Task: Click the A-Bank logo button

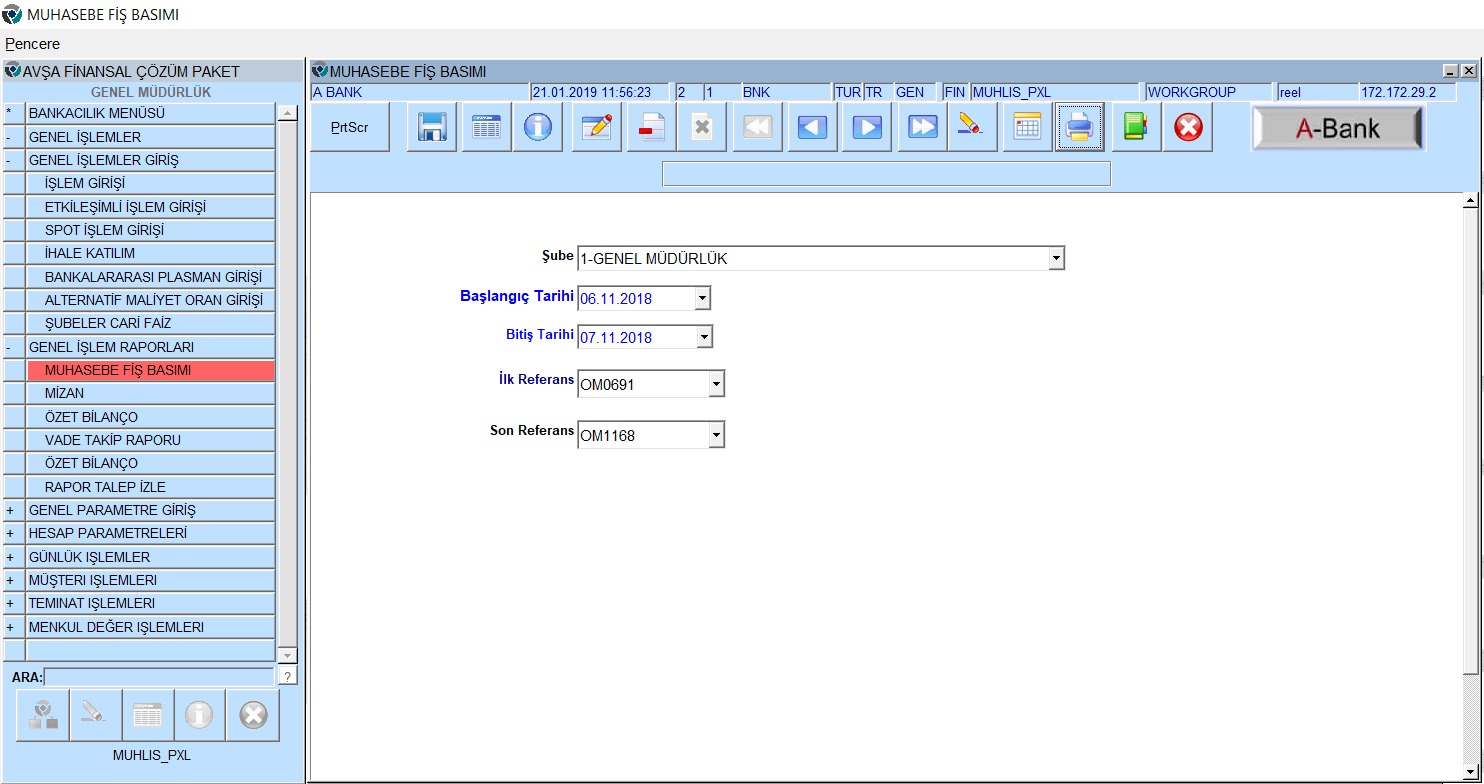Action: click(x=1338, y=128)
